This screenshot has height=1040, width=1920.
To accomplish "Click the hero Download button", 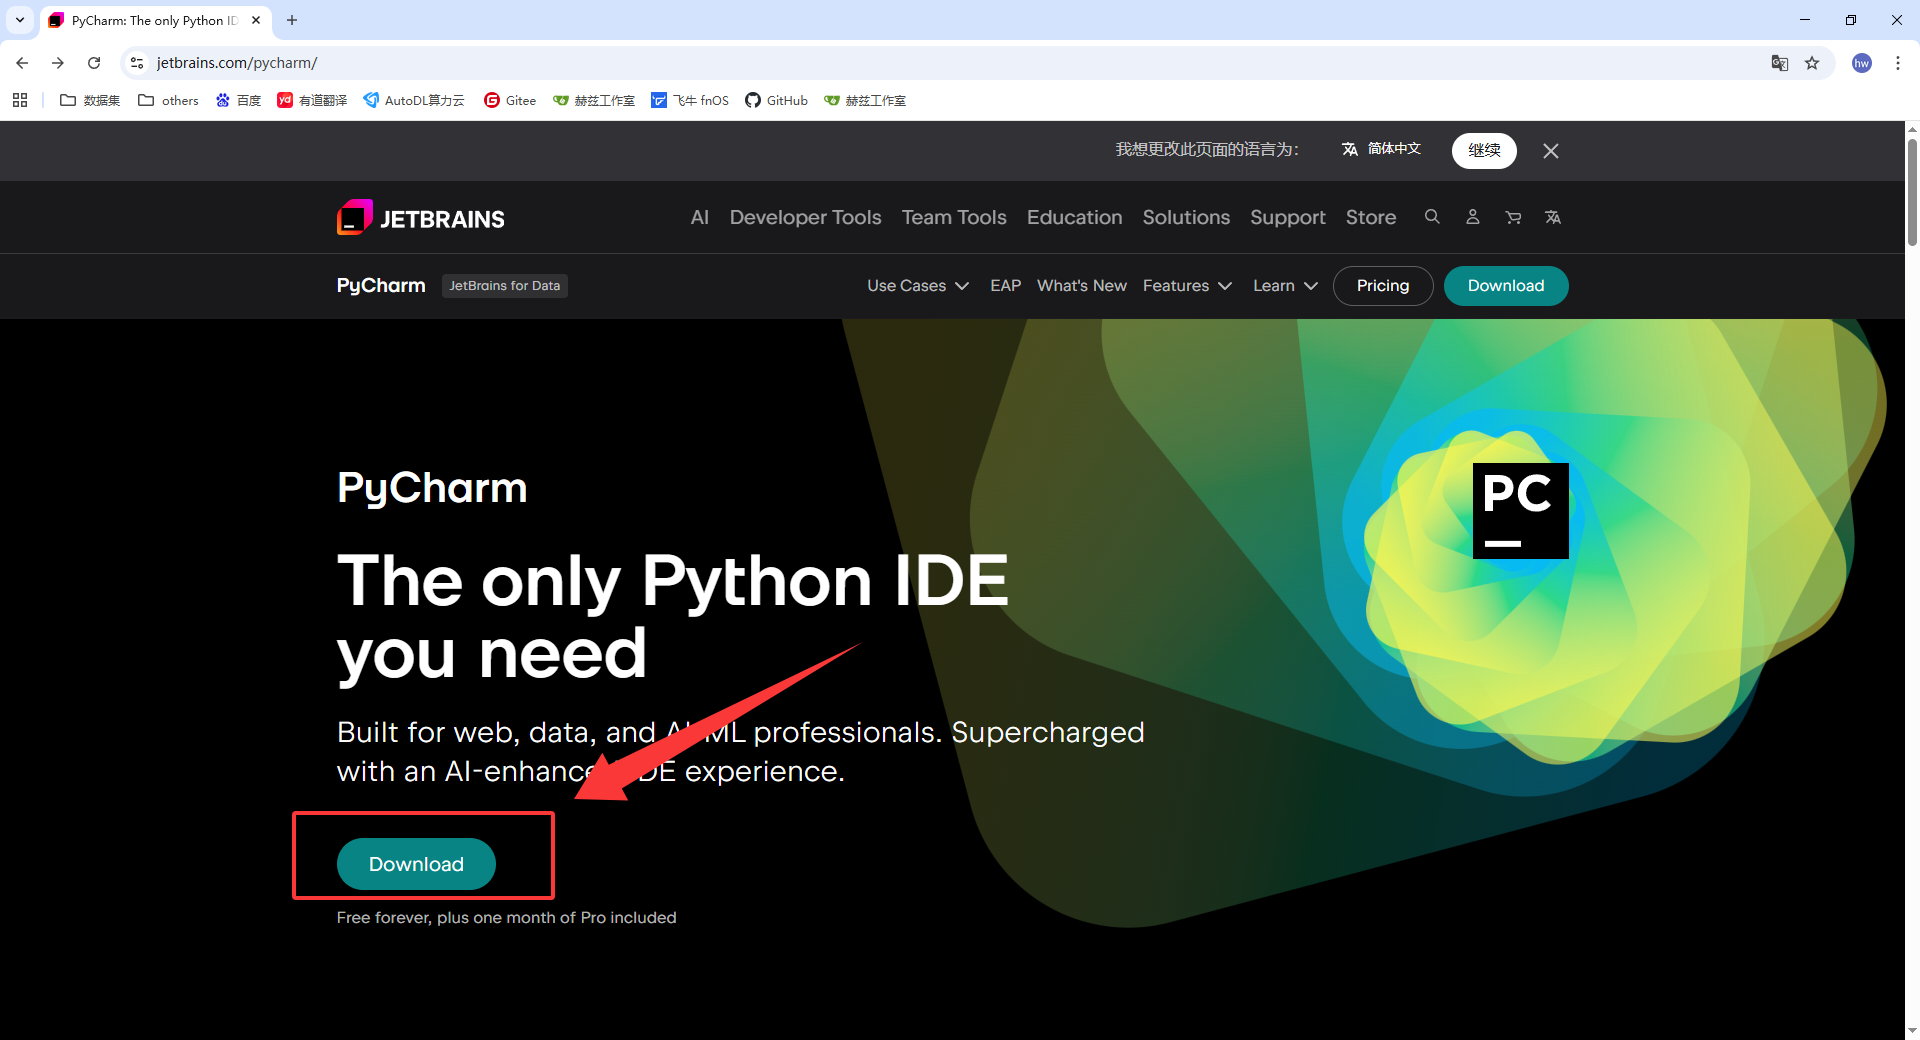I will coord(416,864).
